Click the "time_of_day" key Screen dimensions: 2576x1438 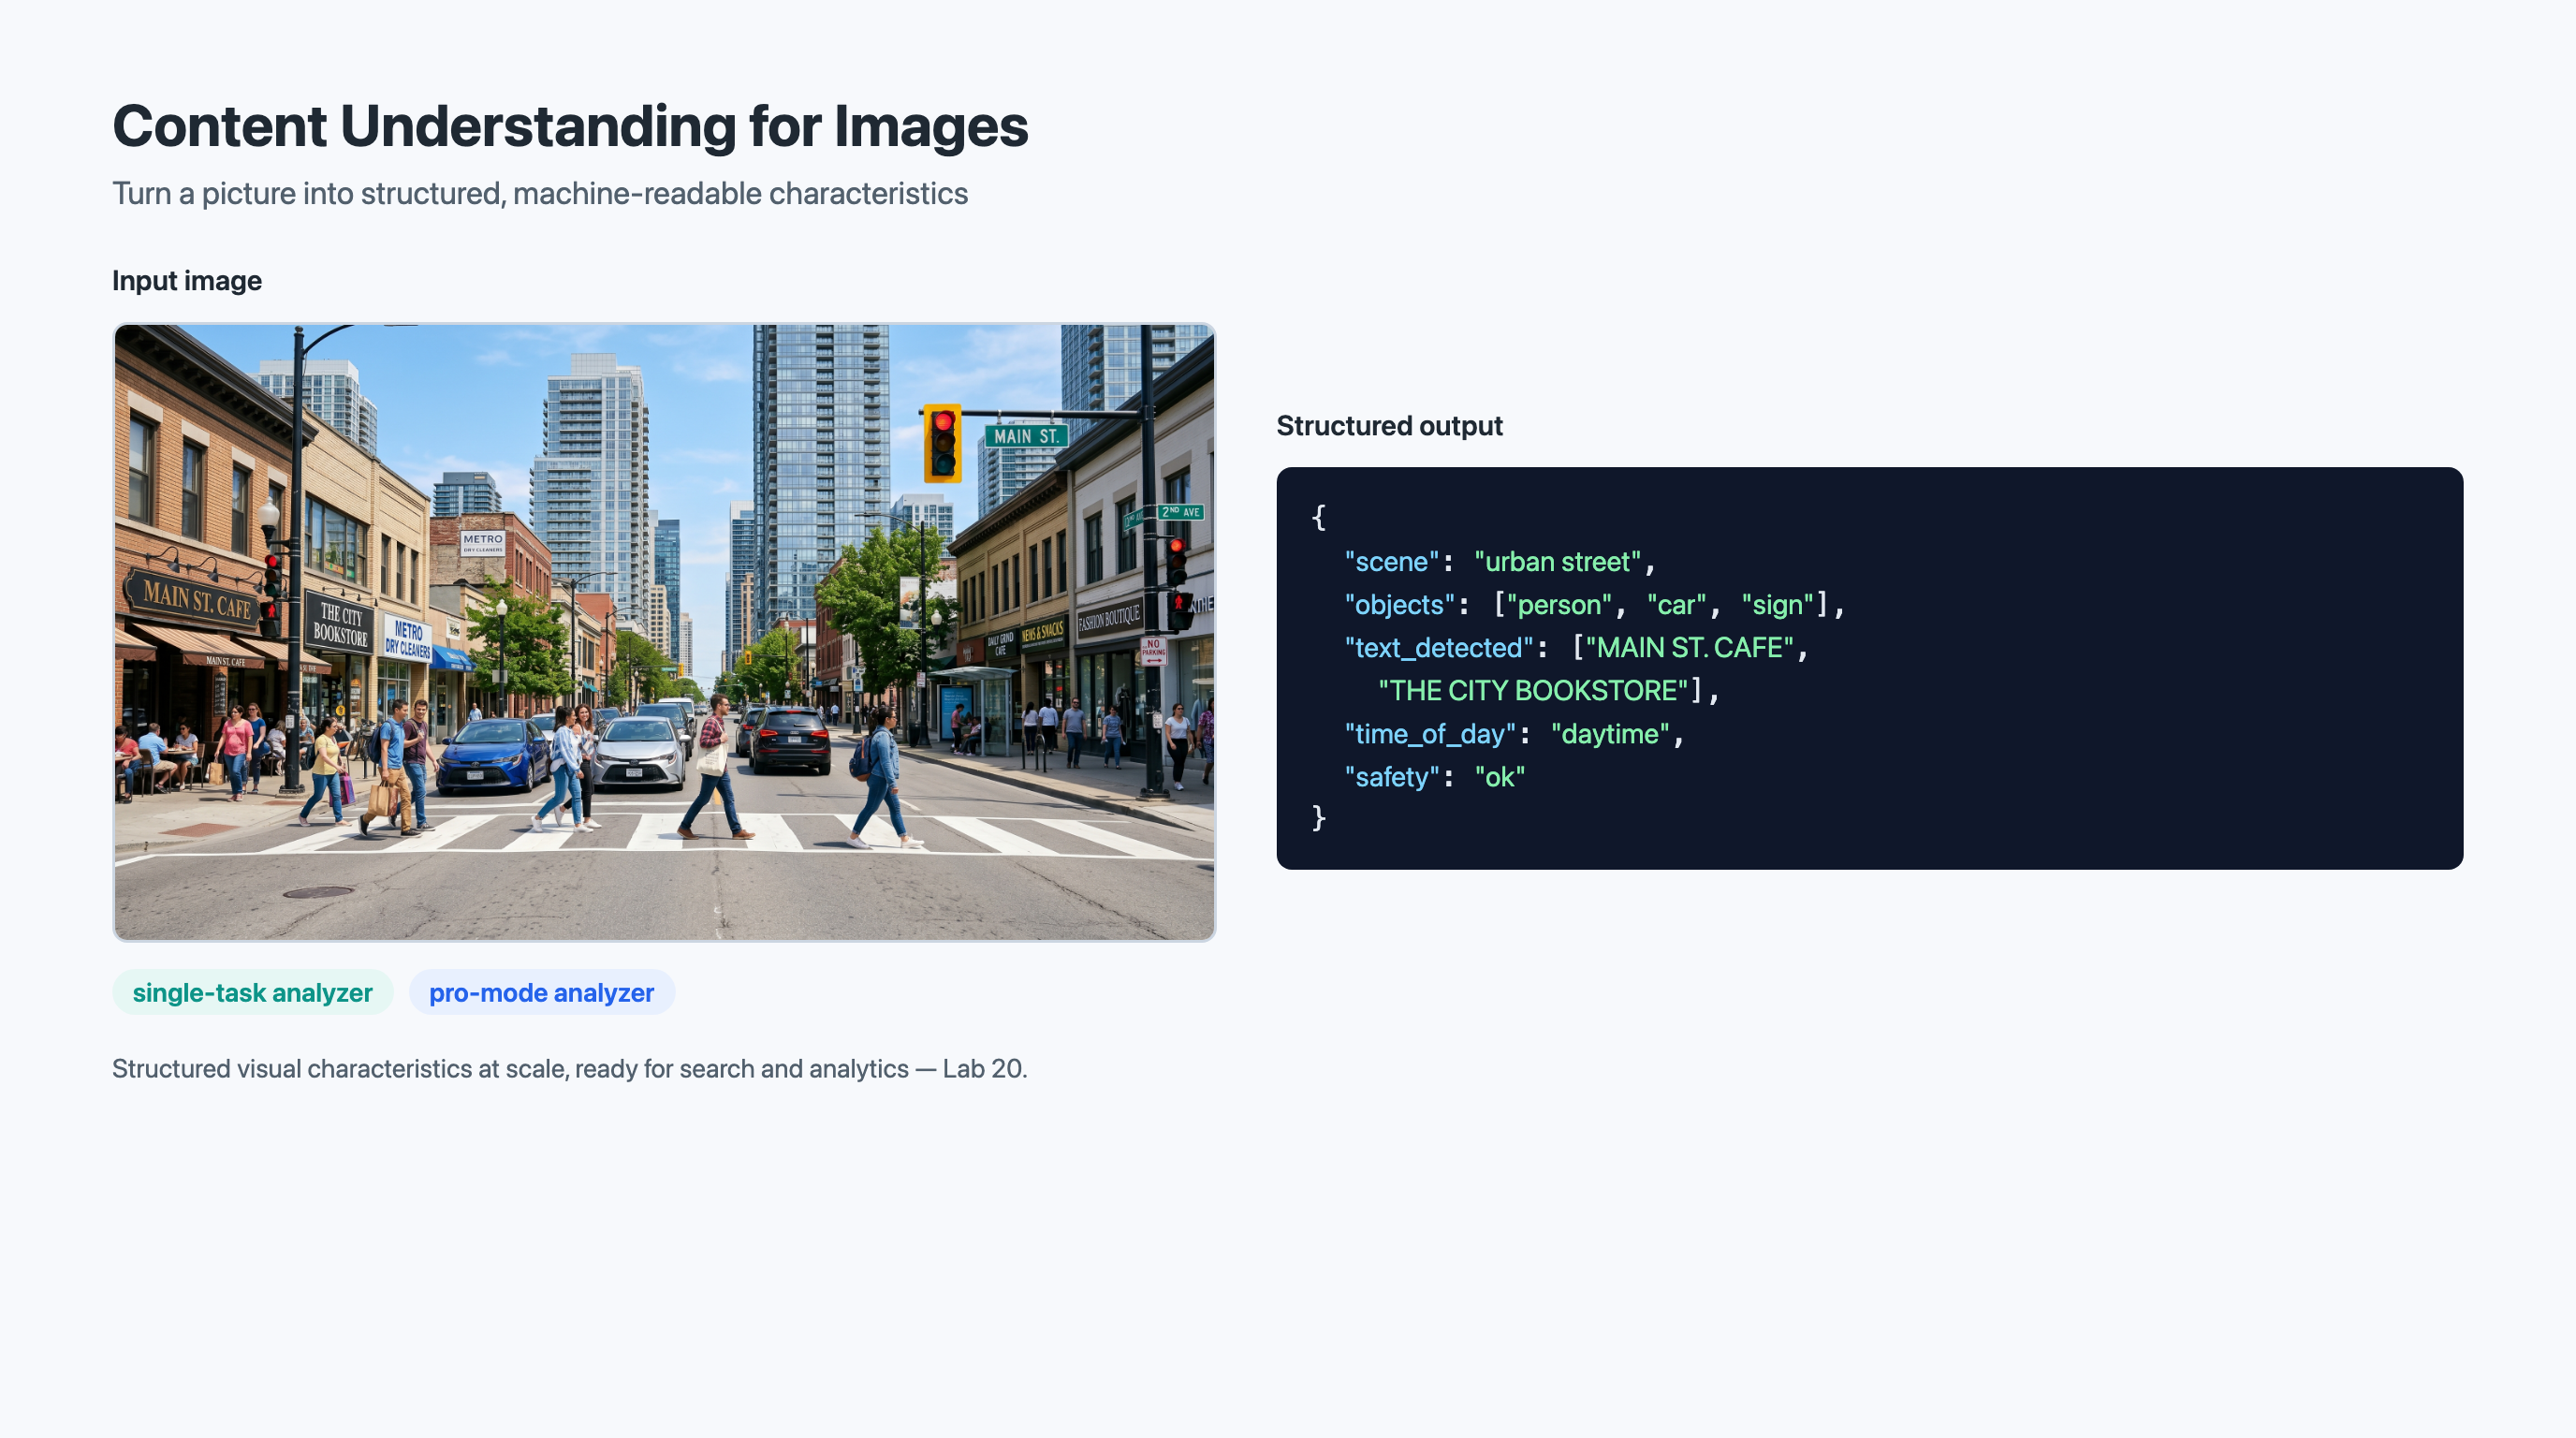click(1430, 734)
